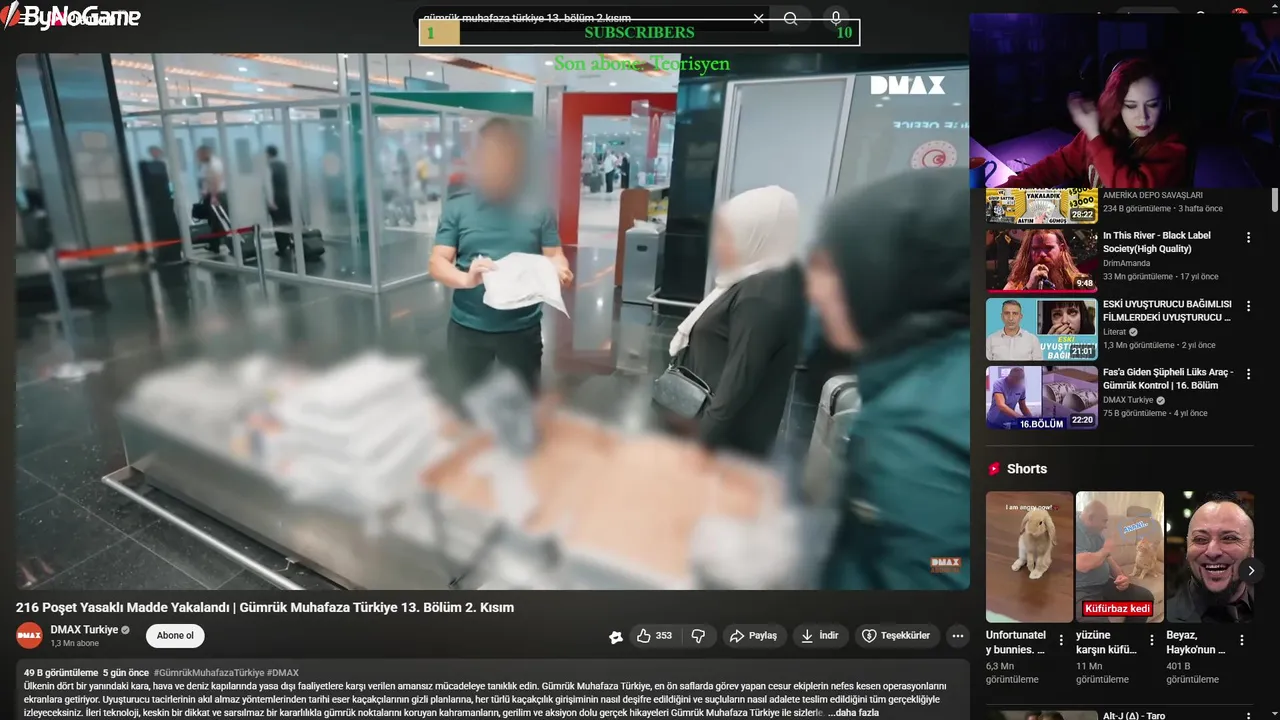
Task: Send thanks via Teşekkürler button
Action: pos(896,636)
